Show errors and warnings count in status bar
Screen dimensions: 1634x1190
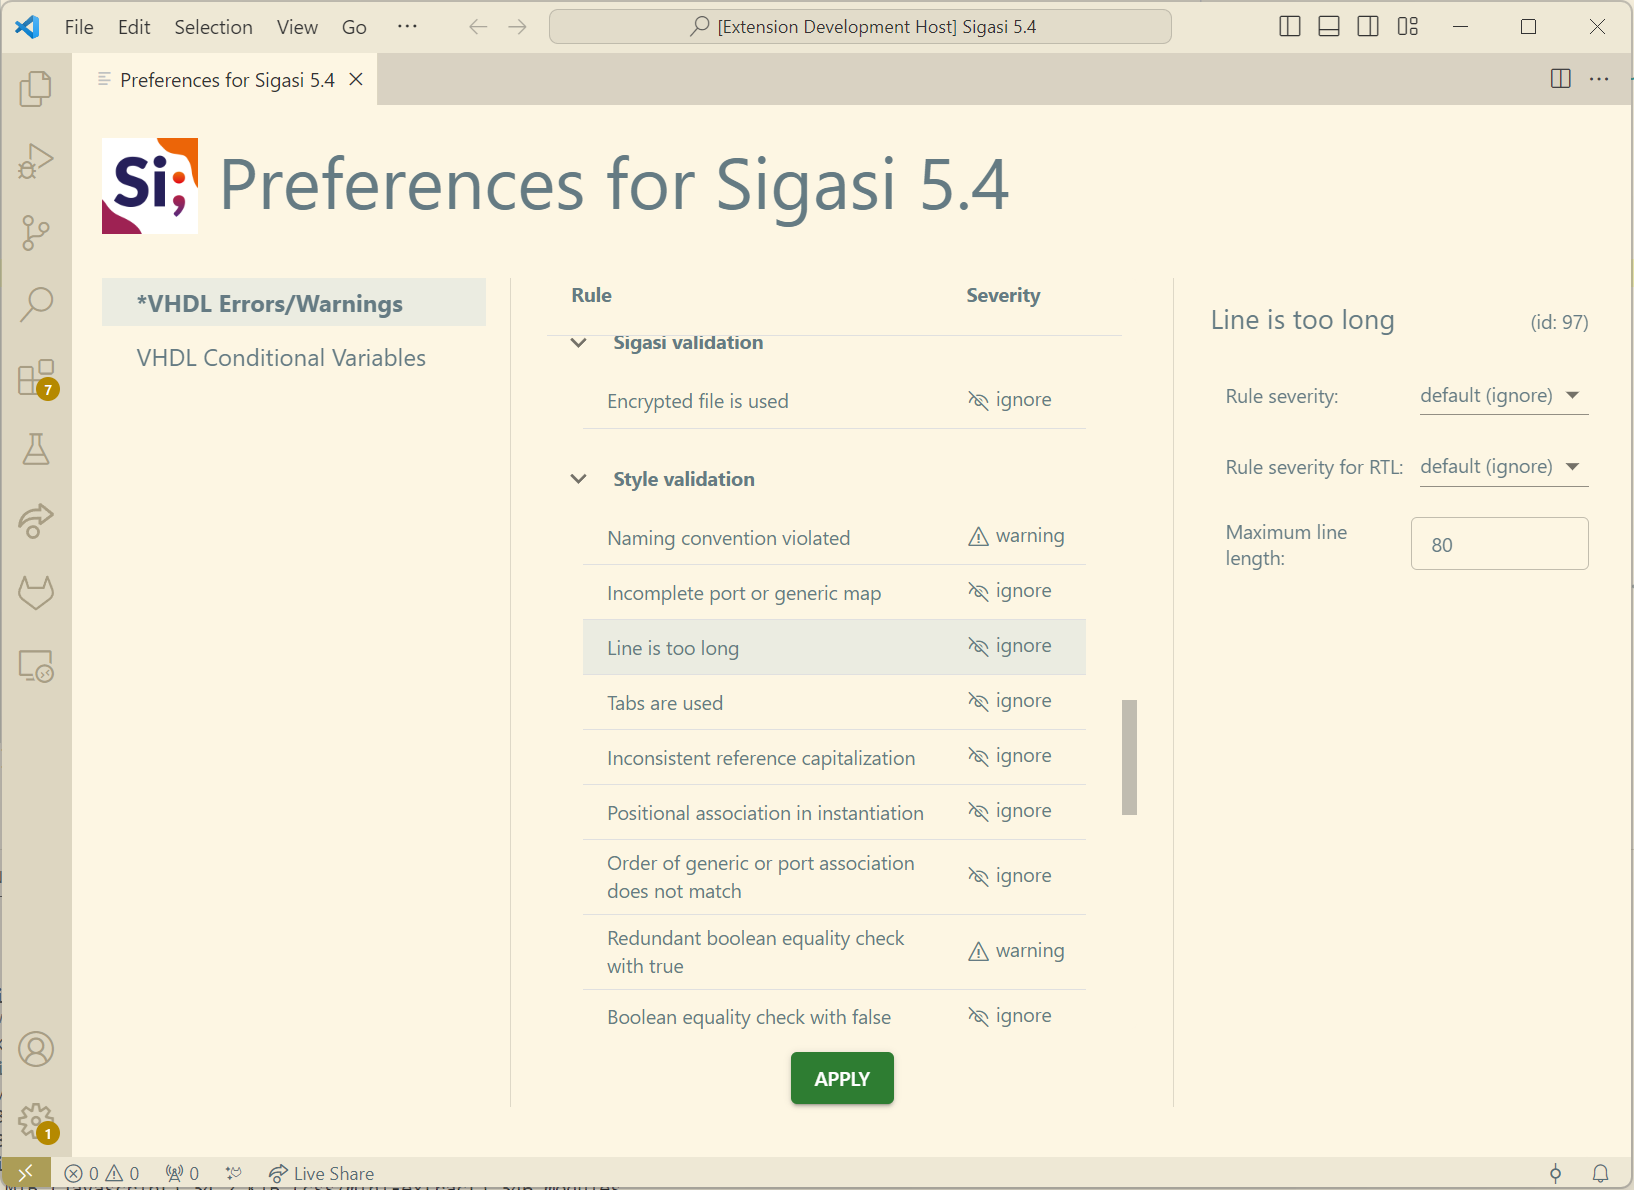pos(102,1173)
